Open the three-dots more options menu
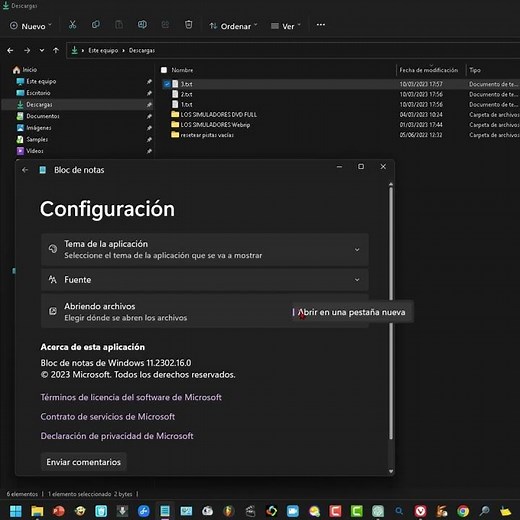The image size is (520, 520). pyautogui.click(x=321, y=25)
